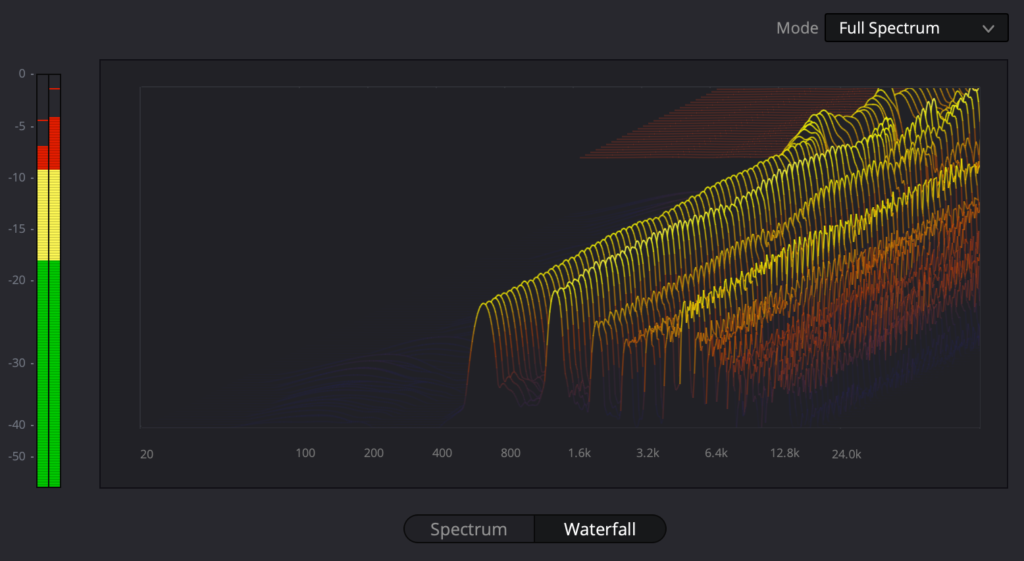Screen dimensions: 1024x561
Task: Click the 6.4k frequency axis label
Action: (716, 453)
